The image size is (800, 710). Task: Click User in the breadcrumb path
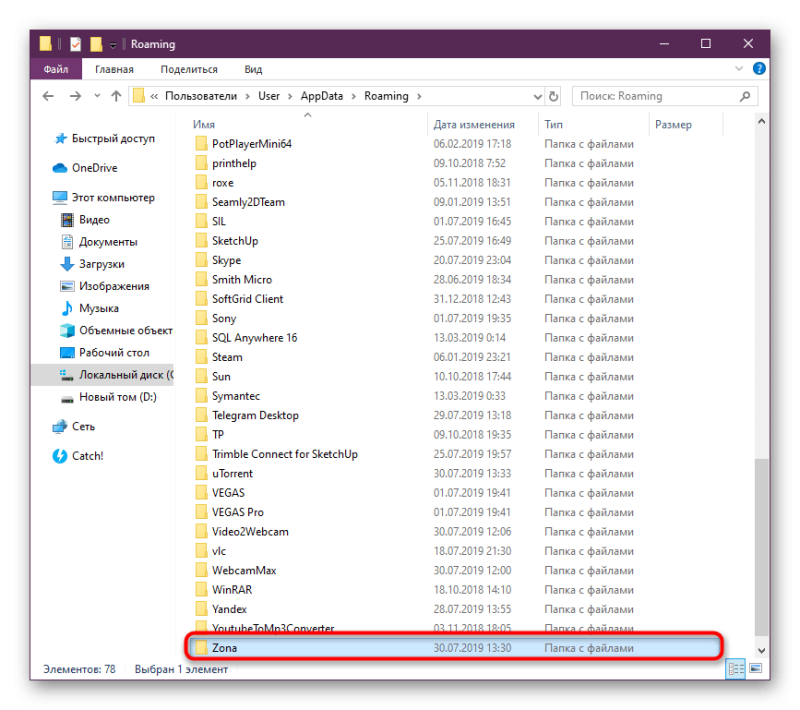coord(269,96)
